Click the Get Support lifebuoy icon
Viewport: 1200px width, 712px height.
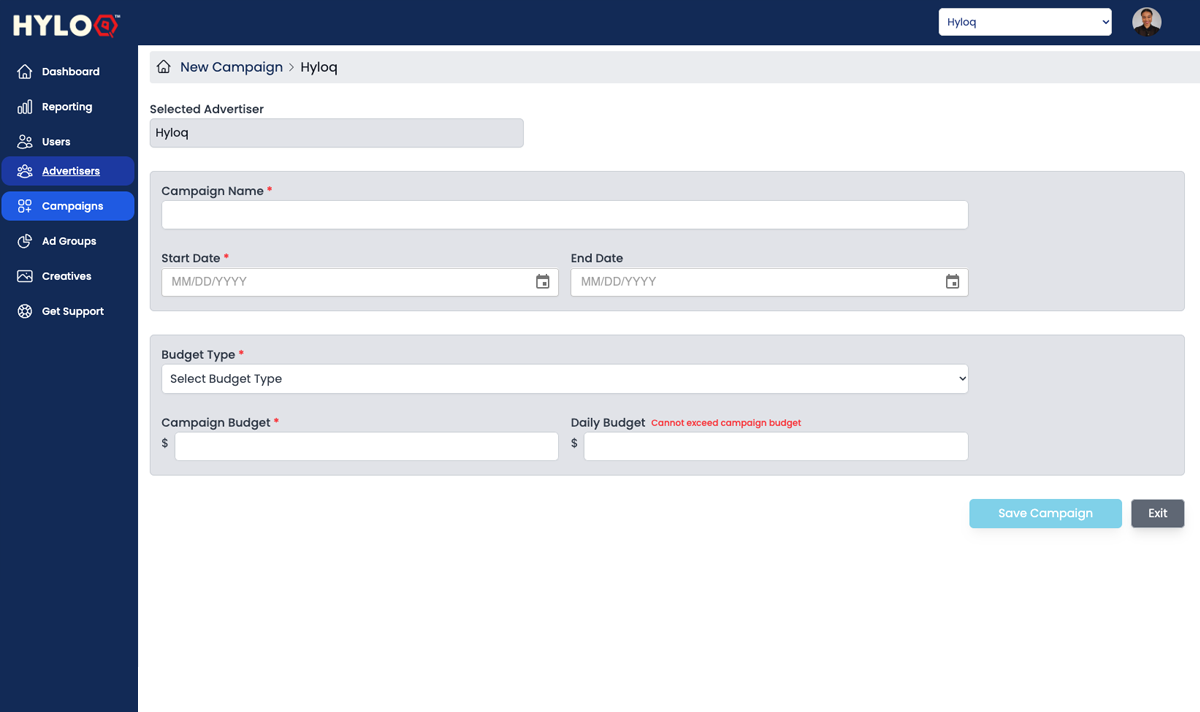(25, 311)
